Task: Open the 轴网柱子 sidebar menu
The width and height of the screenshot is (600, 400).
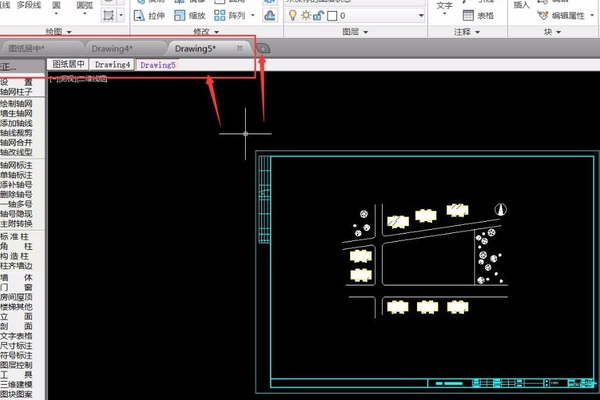Action: pos(16,92)
